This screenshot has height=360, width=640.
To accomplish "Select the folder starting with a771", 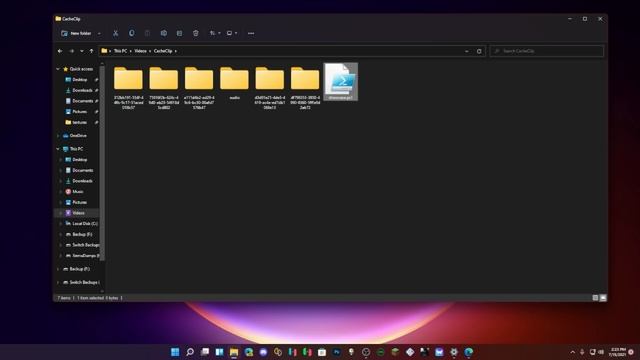I will (x=199, y=88).
